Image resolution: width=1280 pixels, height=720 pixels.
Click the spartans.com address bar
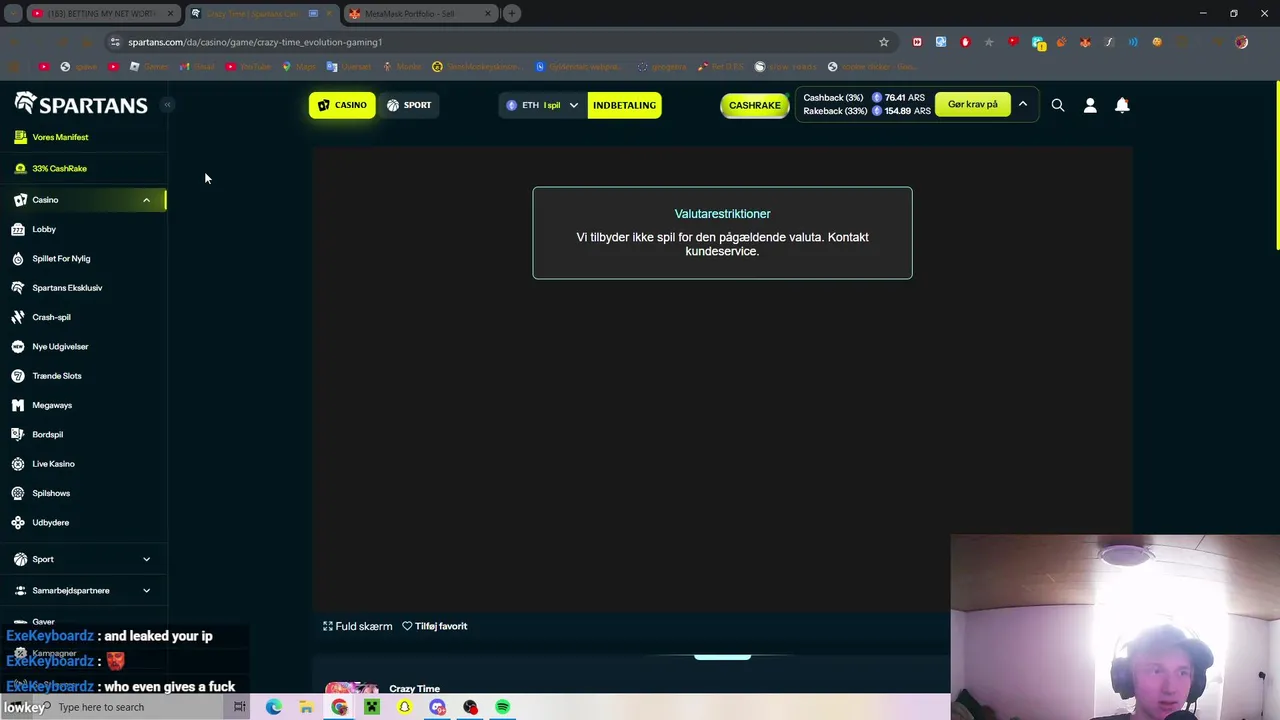490,42
